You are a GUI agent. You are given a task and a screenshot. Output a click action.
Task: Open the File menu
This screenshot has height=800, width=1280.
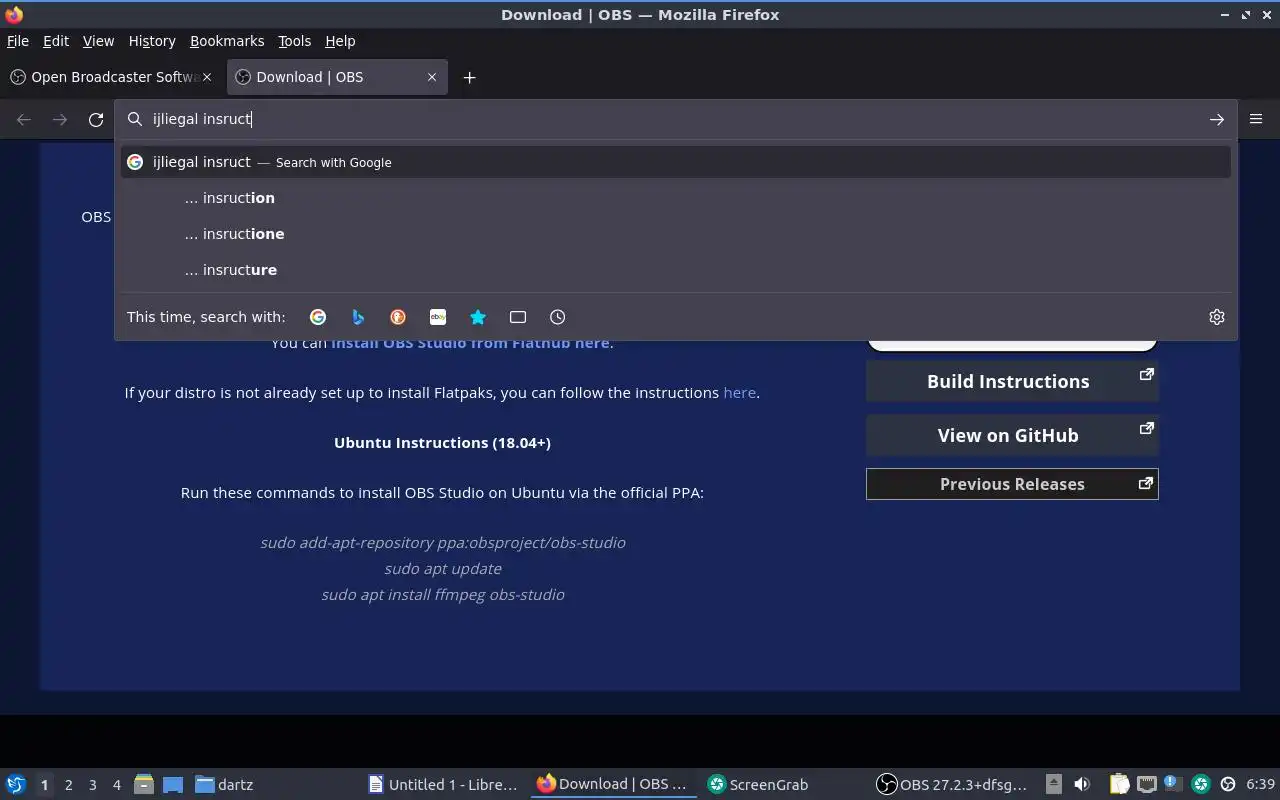coord(18,41)
